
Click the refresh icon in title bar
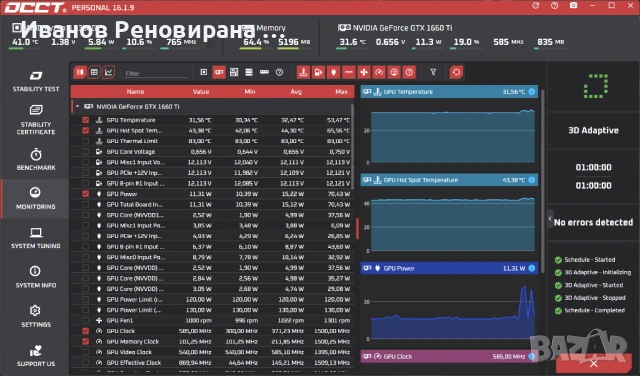coord(536,6)
